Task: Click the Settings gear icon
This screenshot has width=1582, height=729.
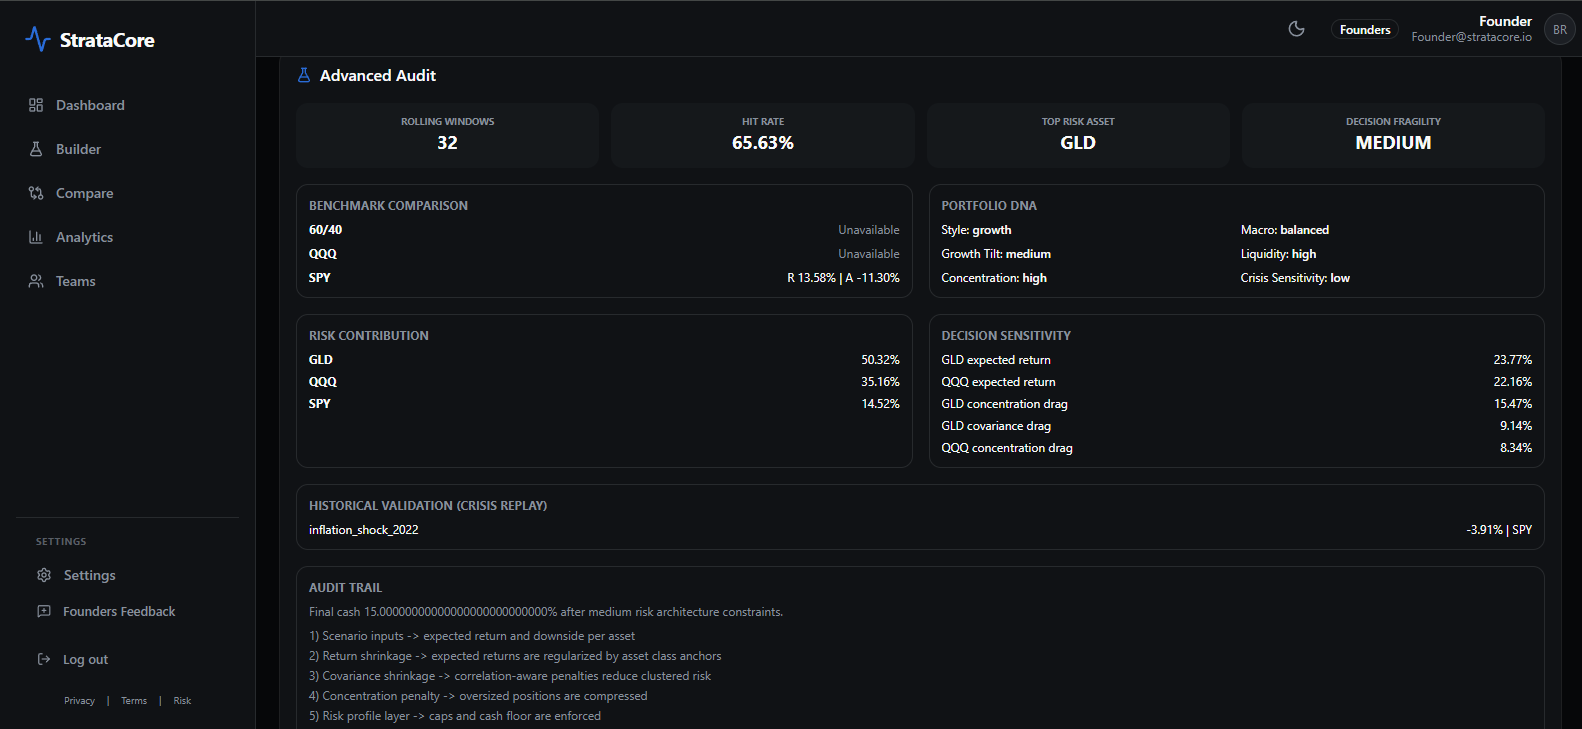Action: pyautogui.click(x=44, y=575)
